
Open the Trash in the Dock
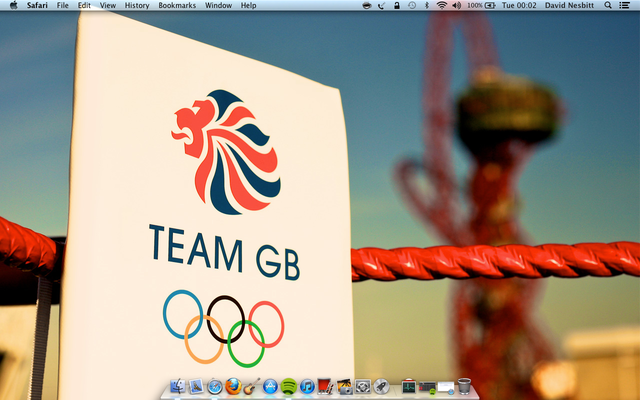tap(464, 386)
